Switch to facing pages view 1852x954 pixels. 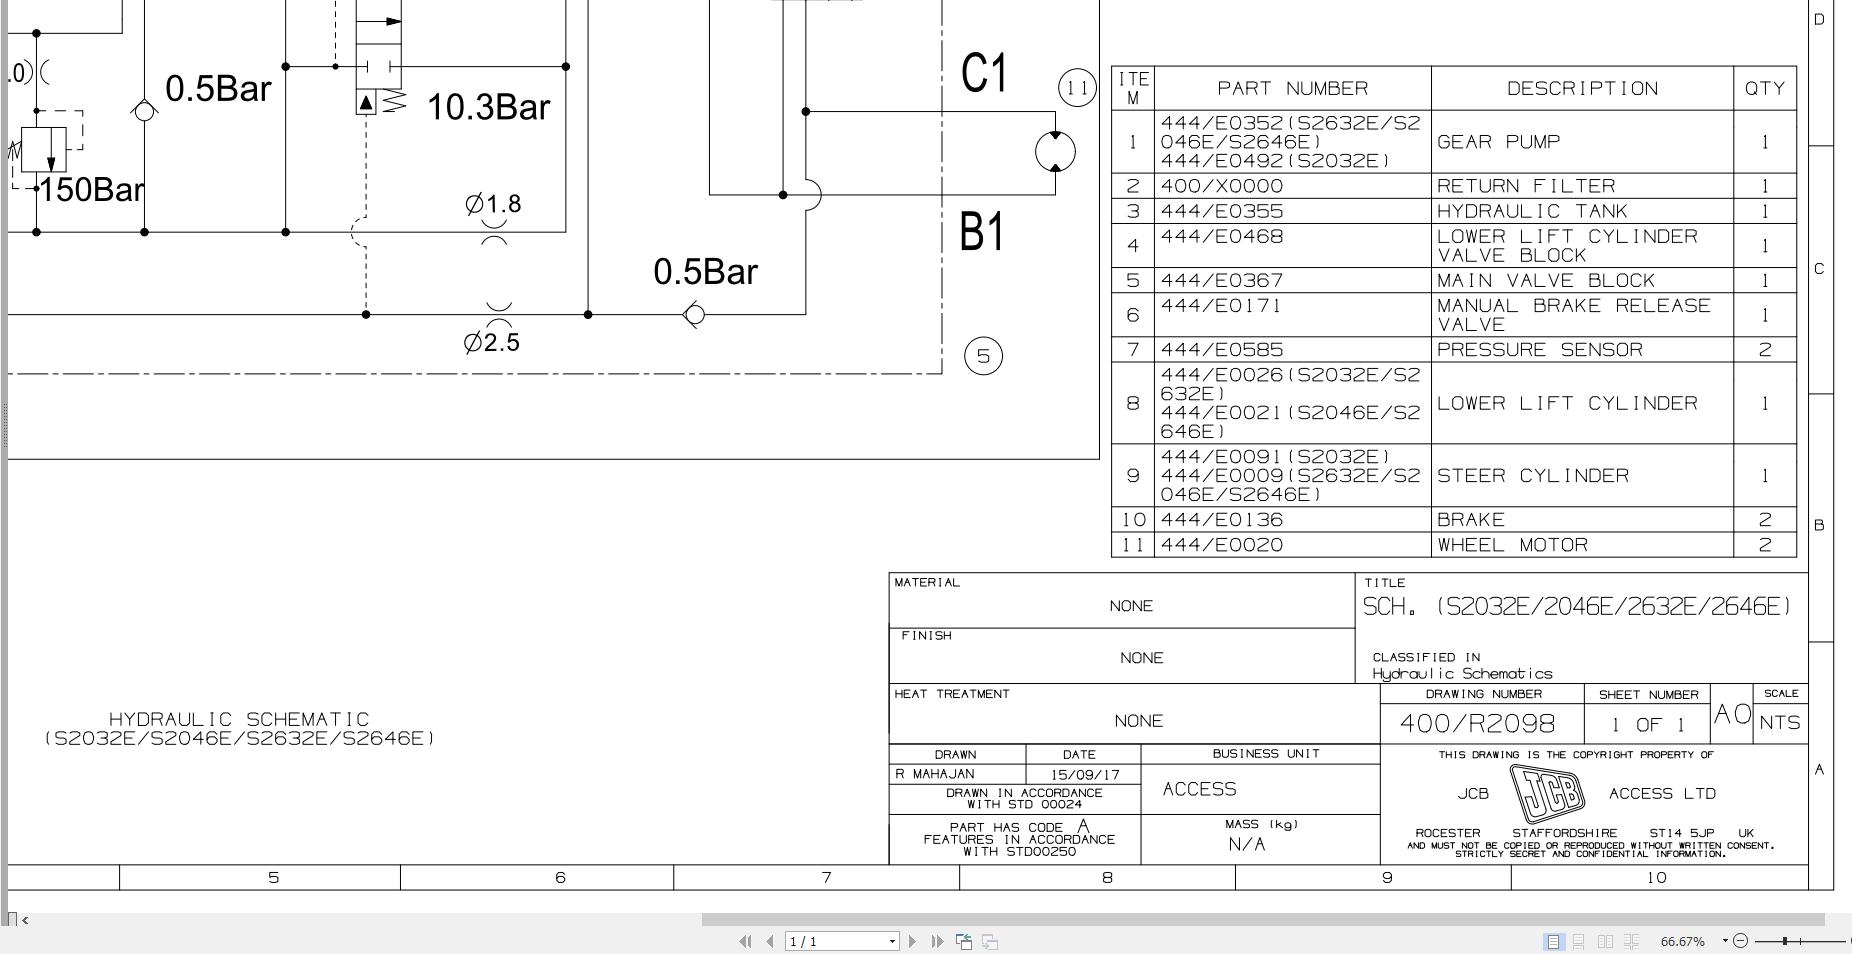tap(1605, 941)
